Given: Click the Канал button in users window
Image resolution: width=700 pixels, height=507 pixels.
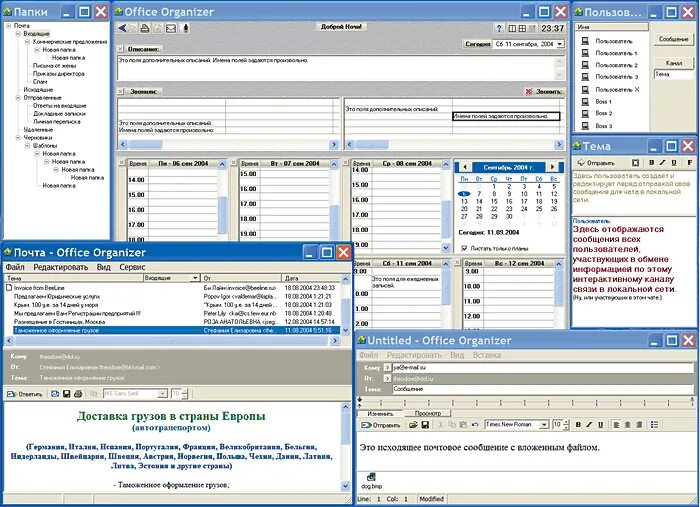Looking at the screenshot, I should [673, 63].
